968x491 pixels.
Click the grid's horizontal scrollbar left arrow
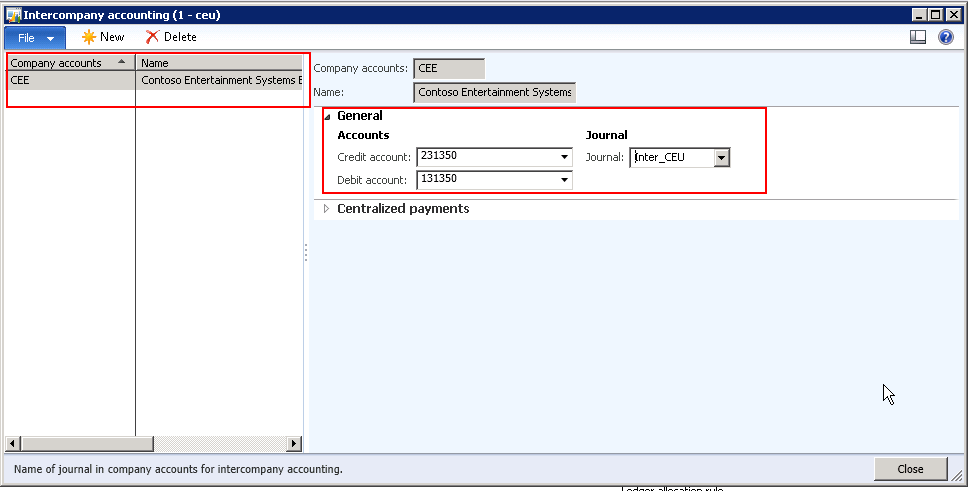tap(13, 443)
